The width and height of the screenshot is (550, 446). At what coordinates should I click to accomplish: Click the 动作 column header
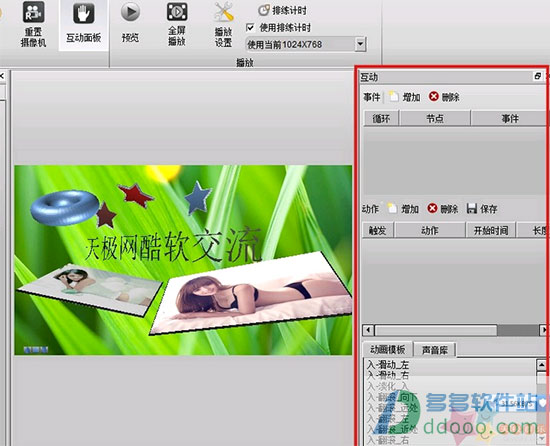click(x=430, y=230)
